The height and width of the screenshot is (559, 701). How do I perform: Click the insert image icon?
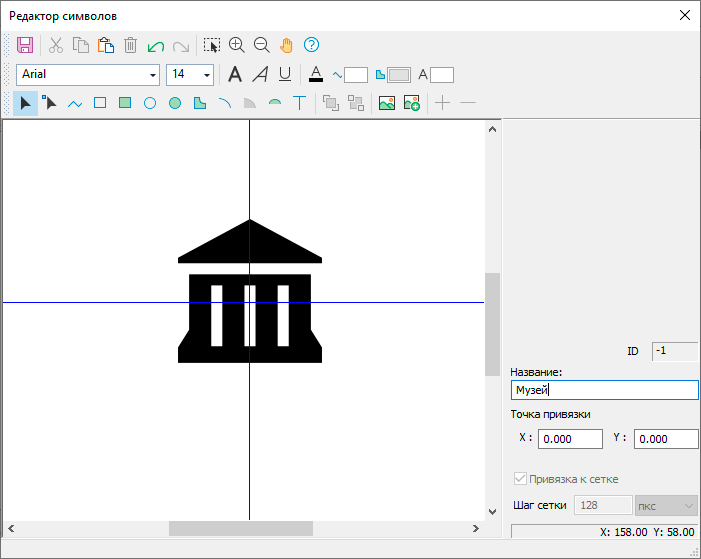click(x=387, y=103)
